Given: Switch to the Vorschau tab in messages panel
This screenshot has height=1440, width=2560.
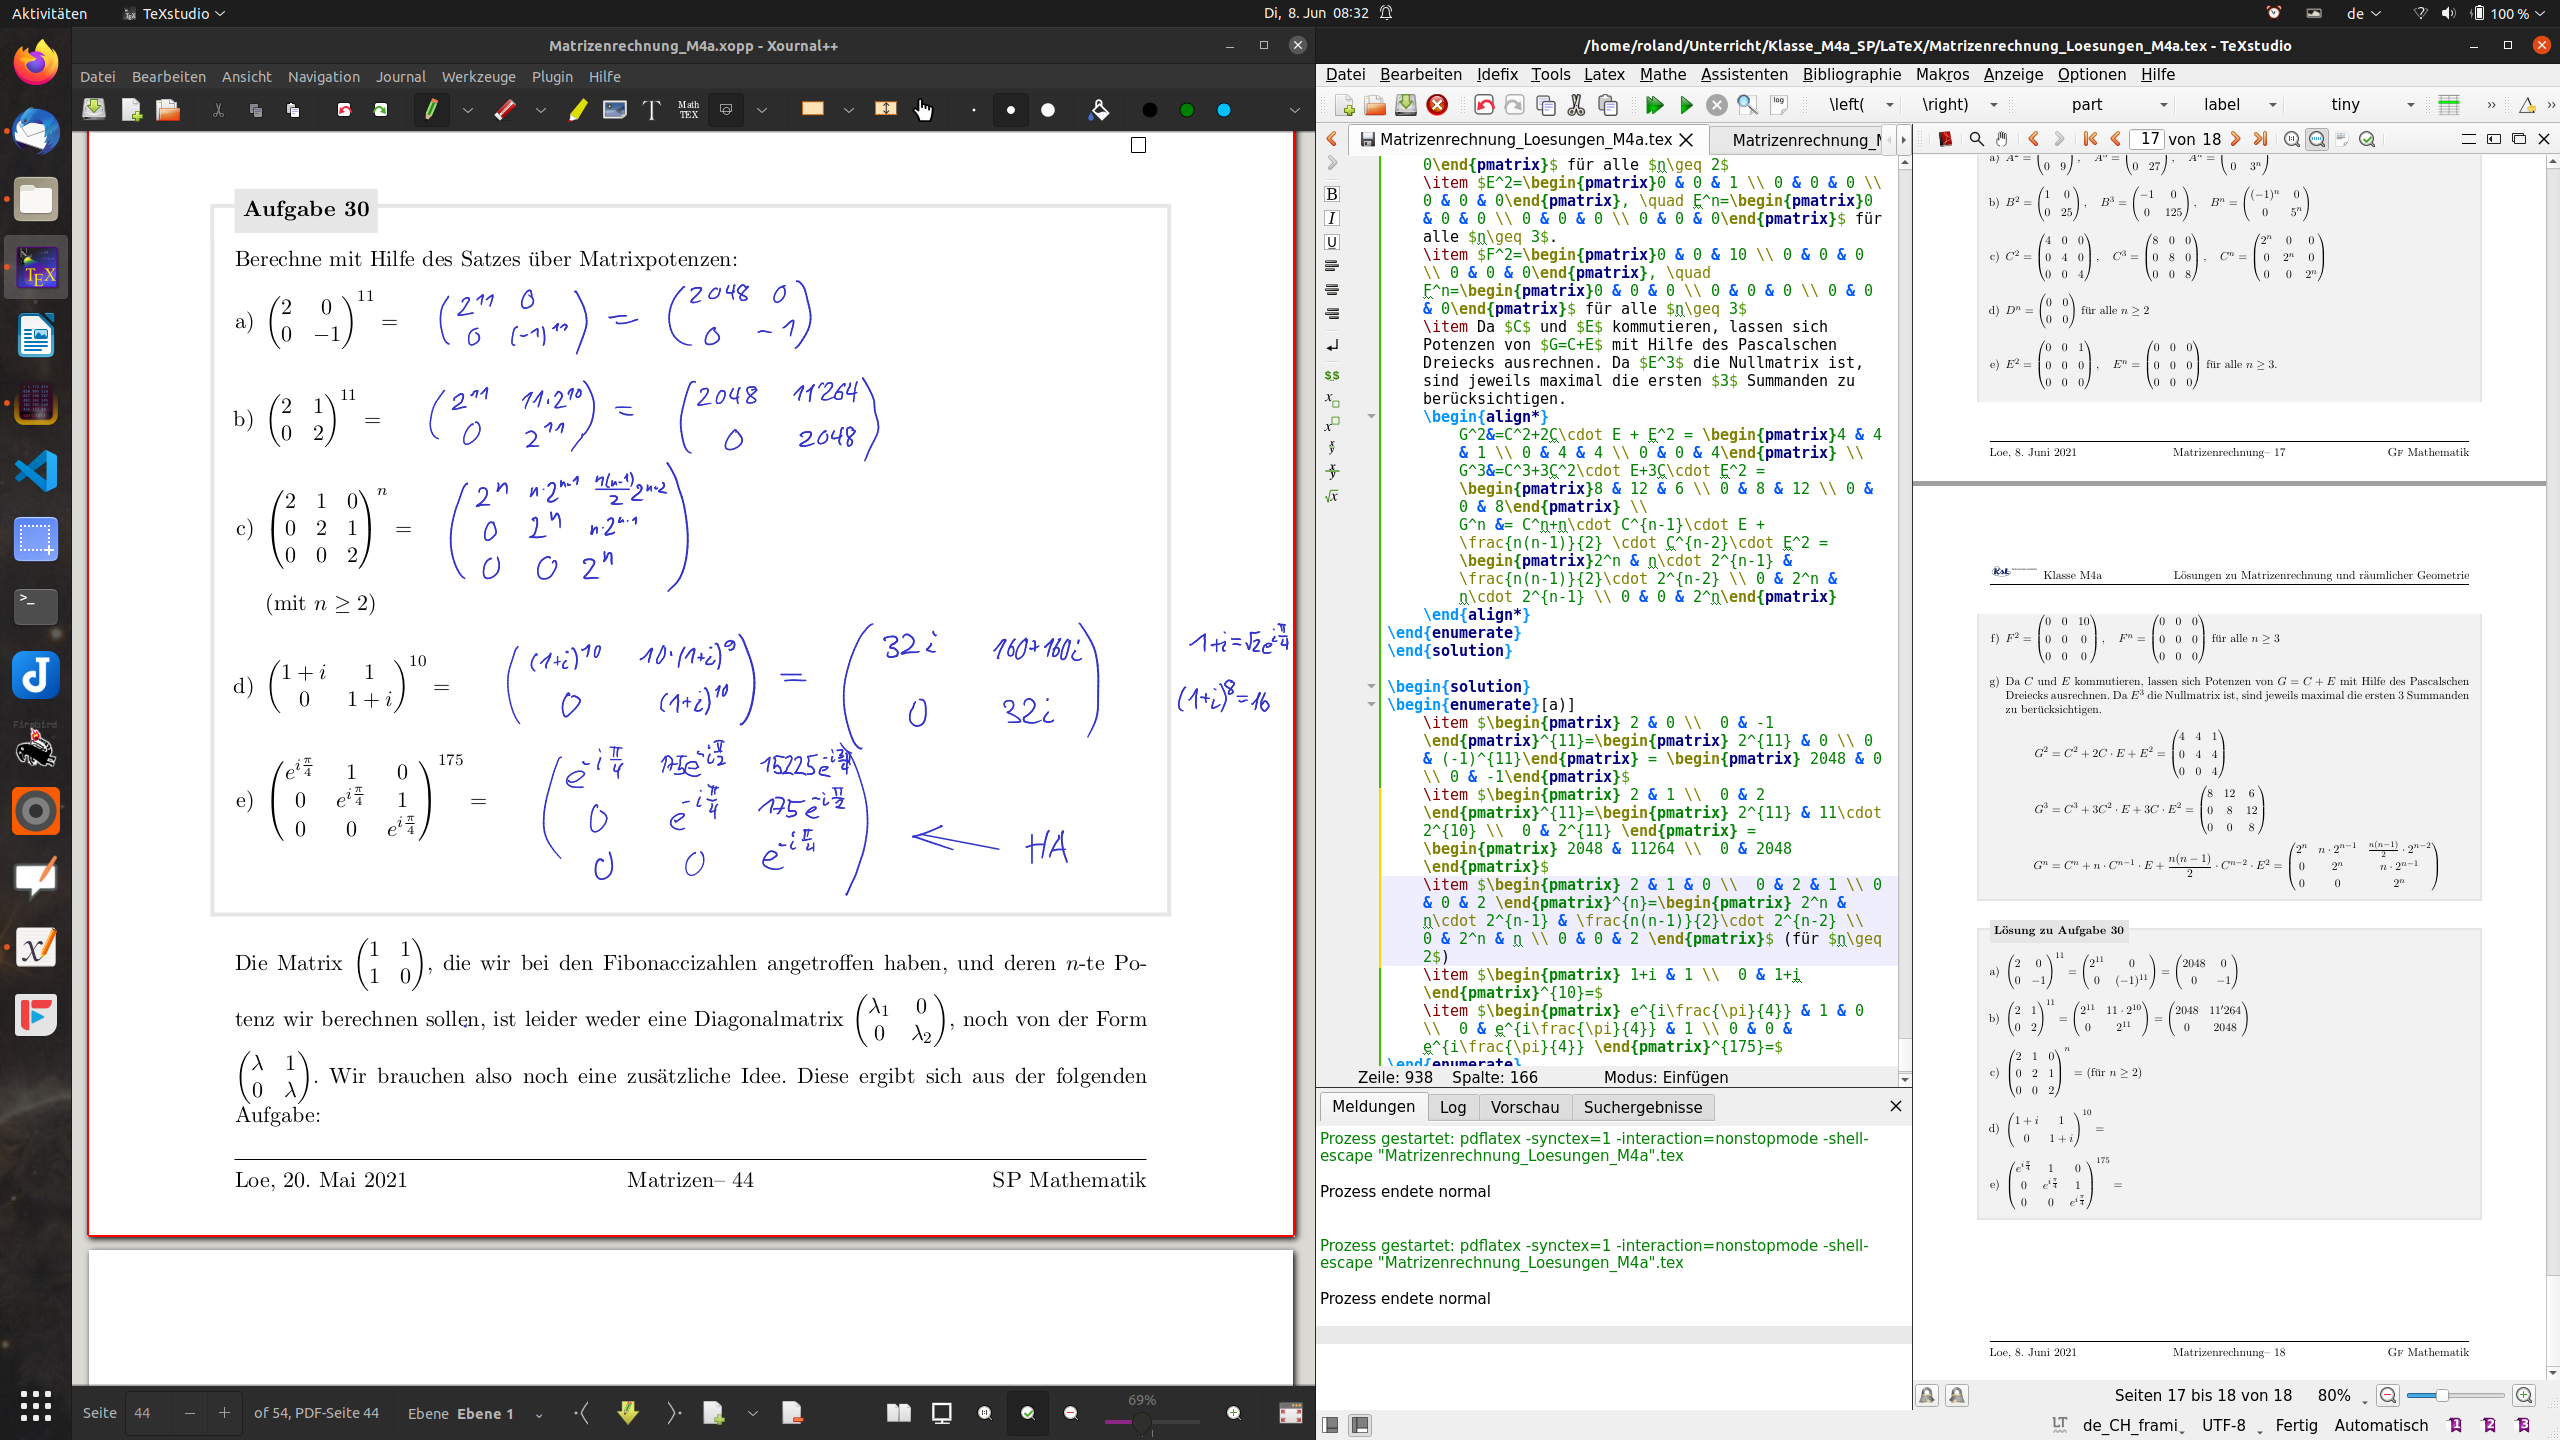Looking at the screenshot, I should point(1524,1107).
